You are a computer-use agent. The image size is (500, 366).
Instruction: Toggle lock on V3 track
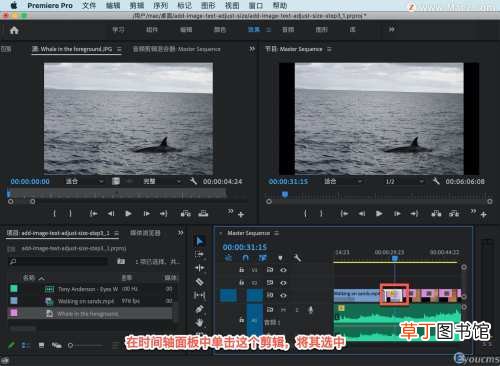point(242,269)
